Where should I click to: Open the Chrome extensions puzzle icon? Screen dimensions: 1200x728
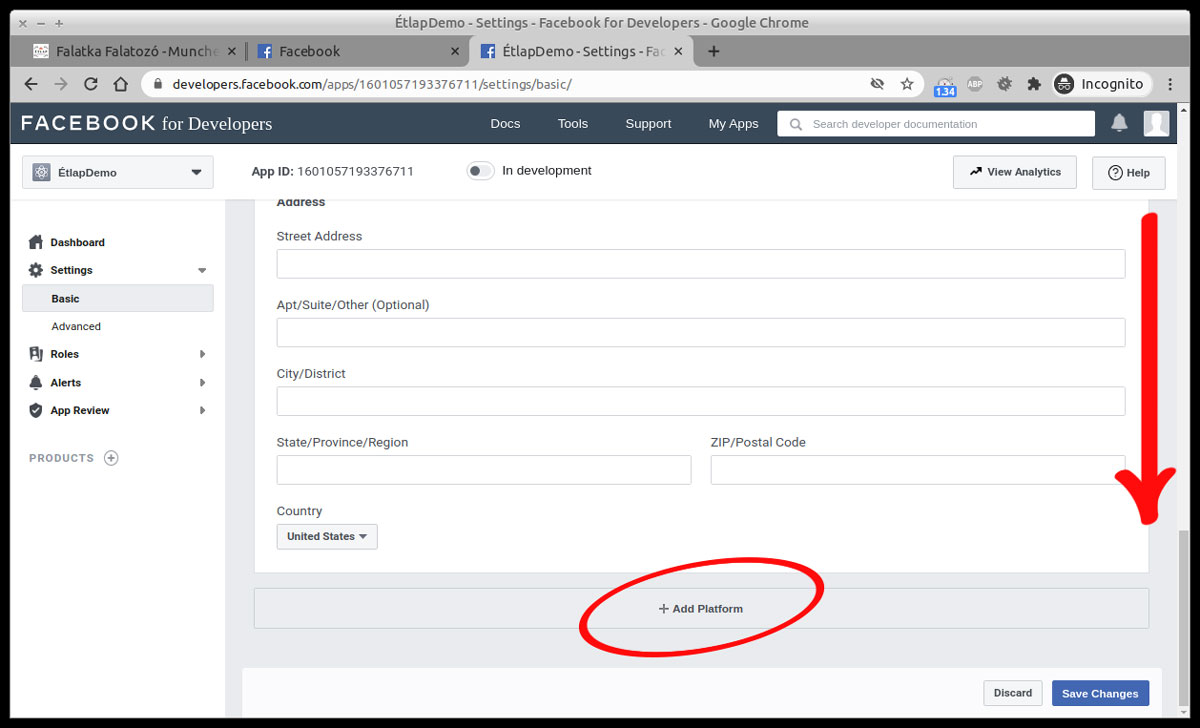coord(1034,84)
